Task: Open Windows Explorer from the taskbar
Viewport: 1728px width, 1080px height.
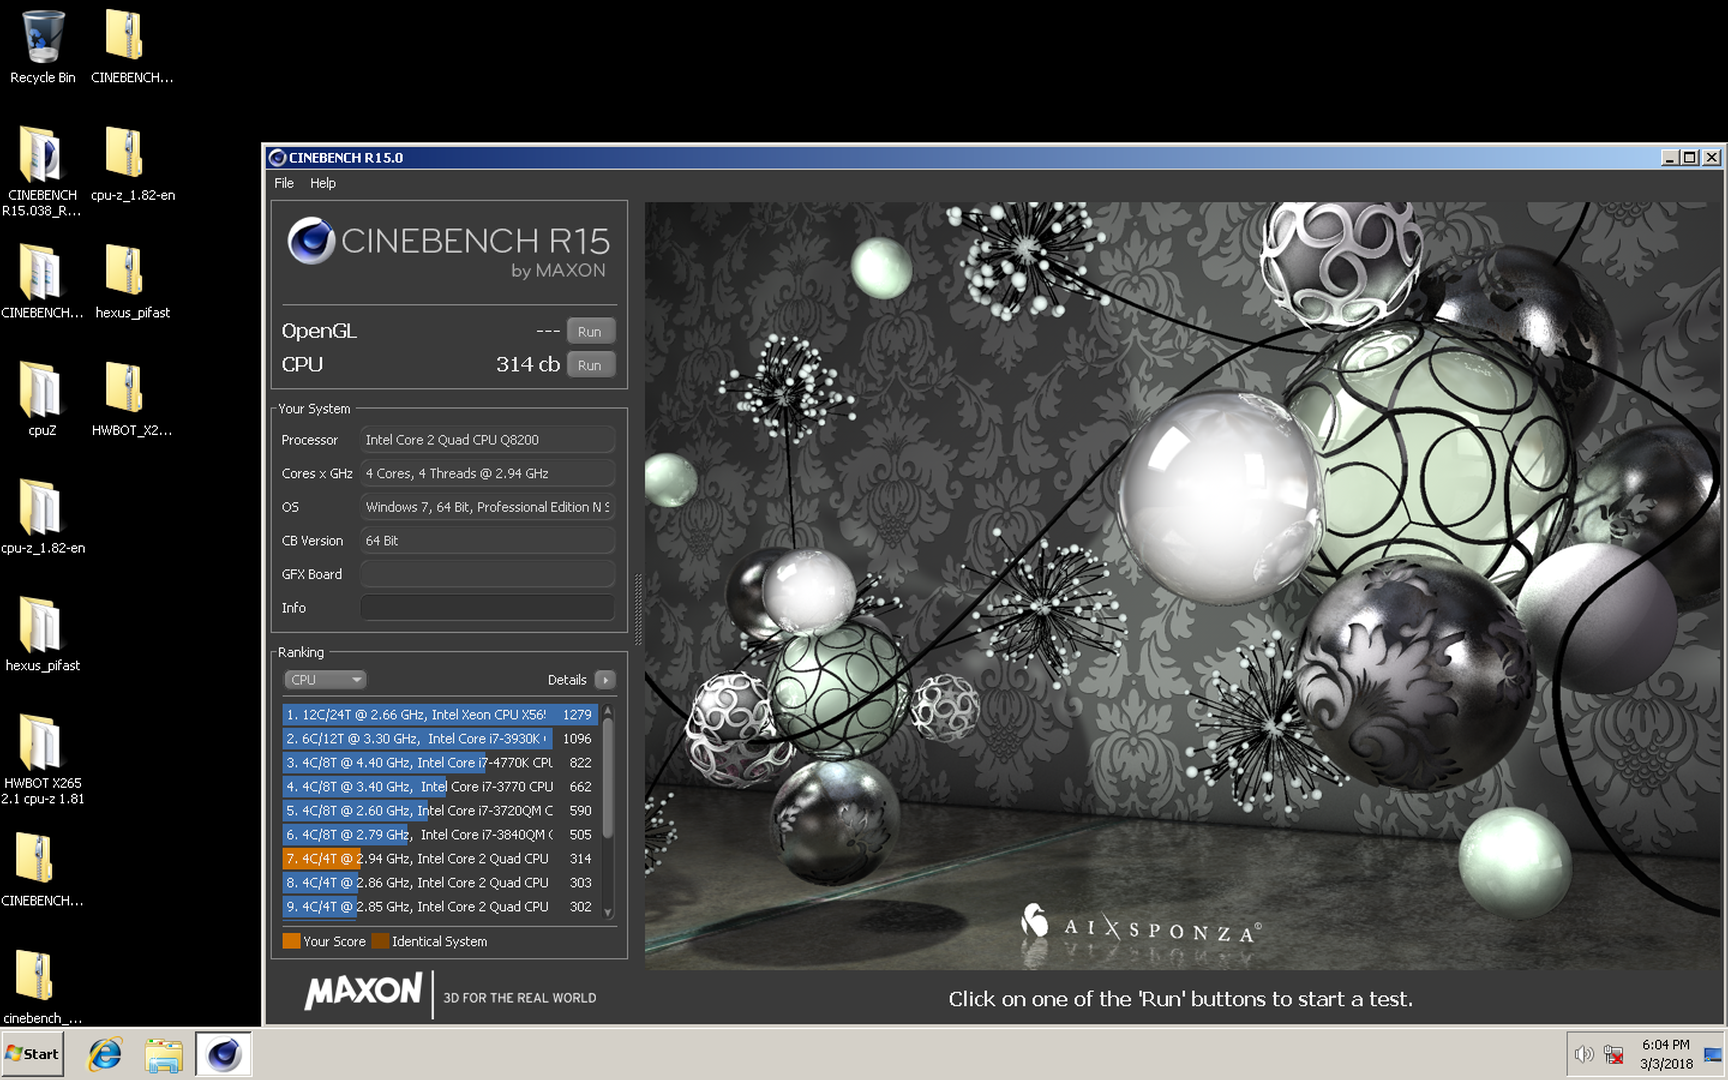Action: click(x=163, y=1054)
